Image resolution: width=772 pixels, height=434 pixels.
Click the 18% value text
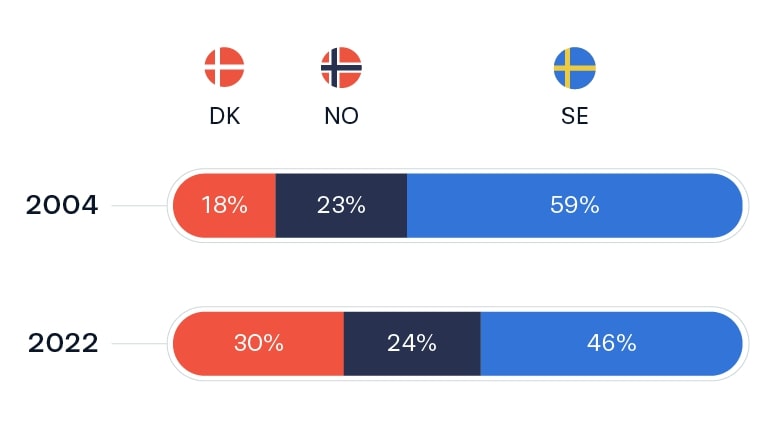[223, 206]
